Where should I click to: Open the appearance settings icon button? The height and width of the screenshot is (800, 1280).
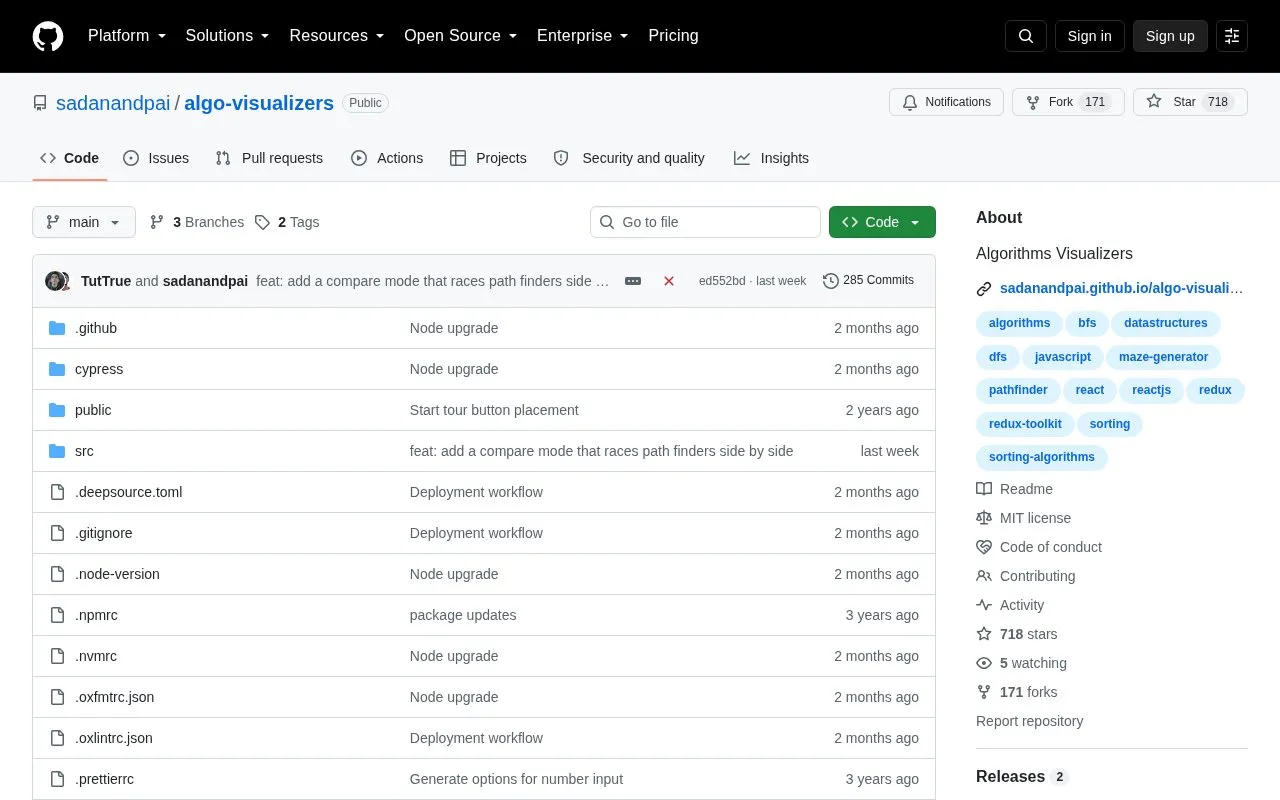(1232, 36)
